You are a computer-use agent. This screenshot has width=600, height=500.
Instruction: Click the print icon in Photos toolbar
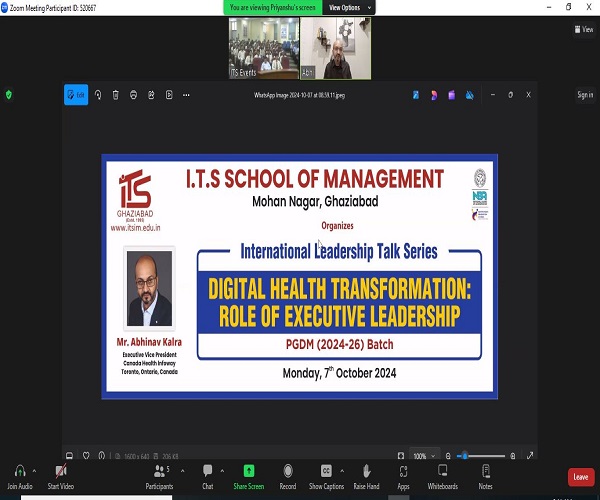pyautogui.click(x=133, y=95)
